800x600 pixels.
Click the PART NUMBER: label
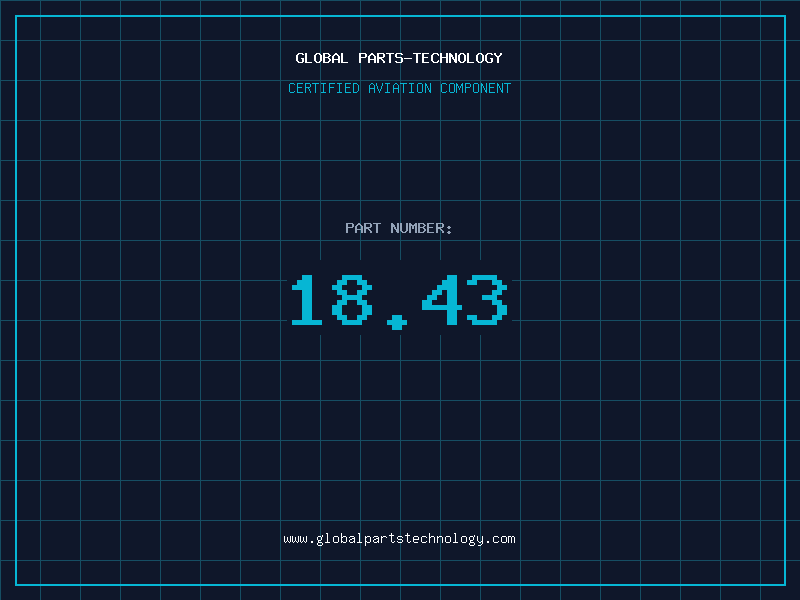[x=399, y=228]
